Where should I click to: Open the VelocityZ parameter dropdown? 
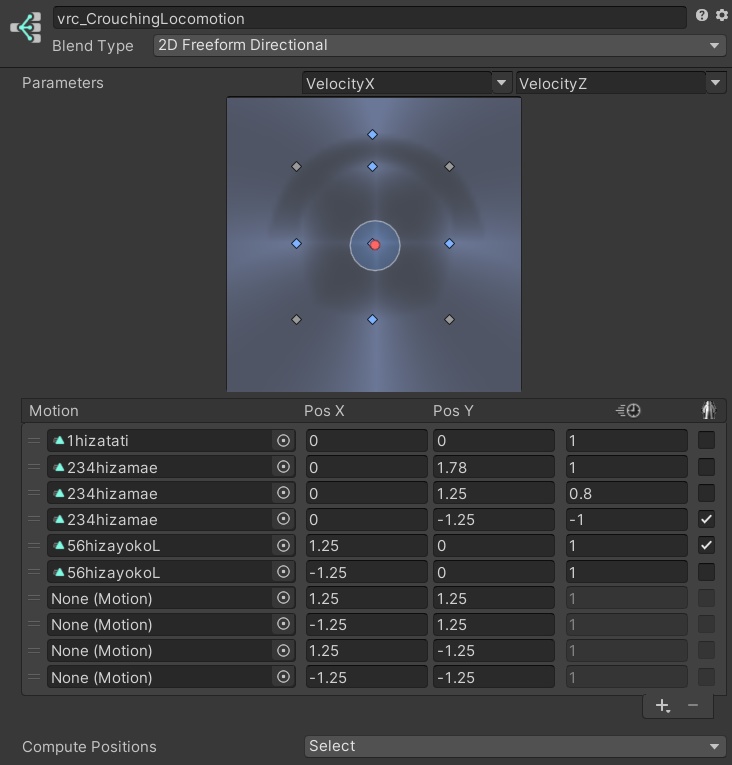[620, 84]
